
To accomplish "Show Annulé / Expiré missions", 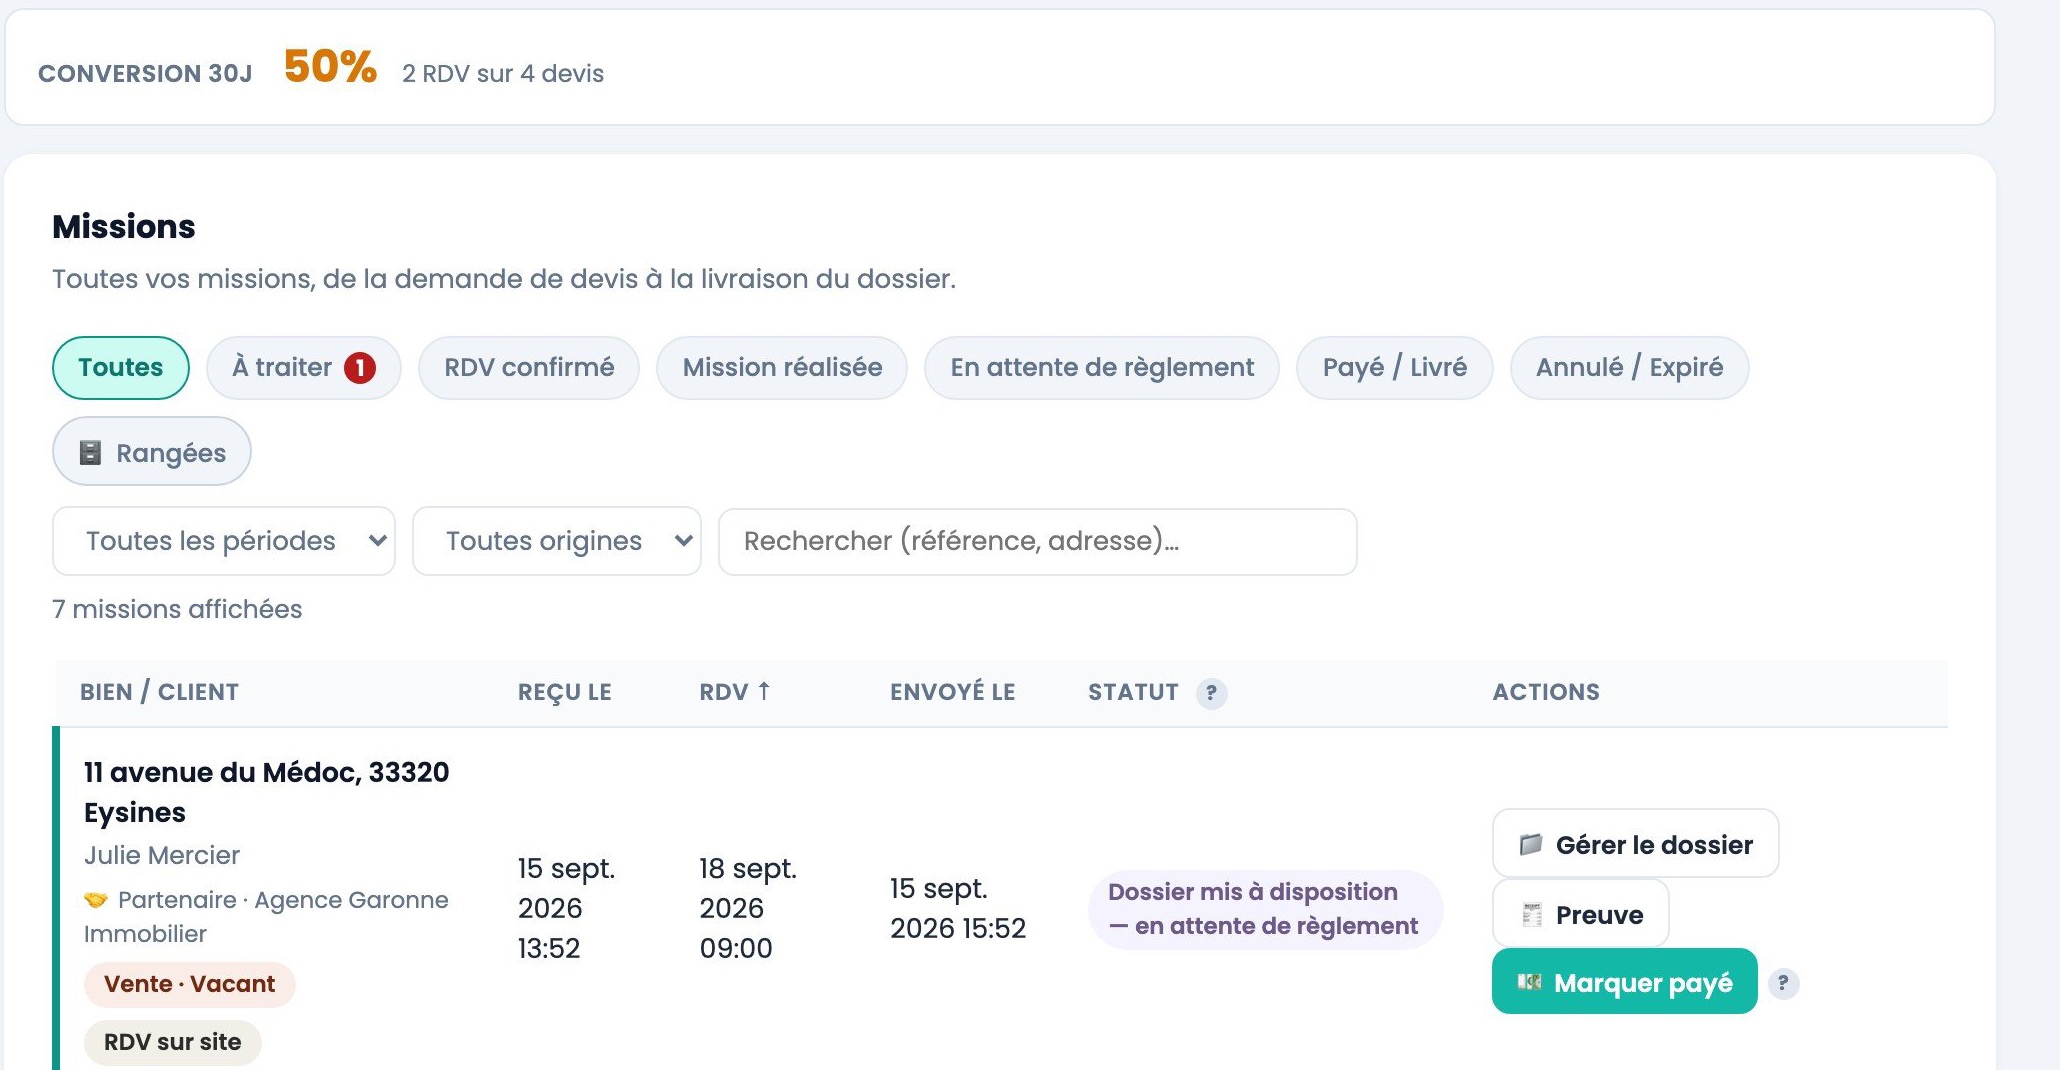I will coord(1630,368).
